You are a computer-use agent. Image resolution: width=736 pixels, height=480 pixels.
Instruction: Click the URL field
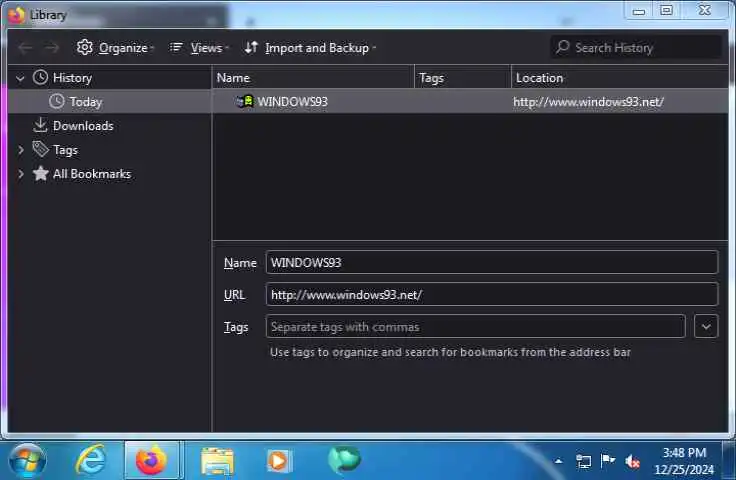tap(491, 295)
